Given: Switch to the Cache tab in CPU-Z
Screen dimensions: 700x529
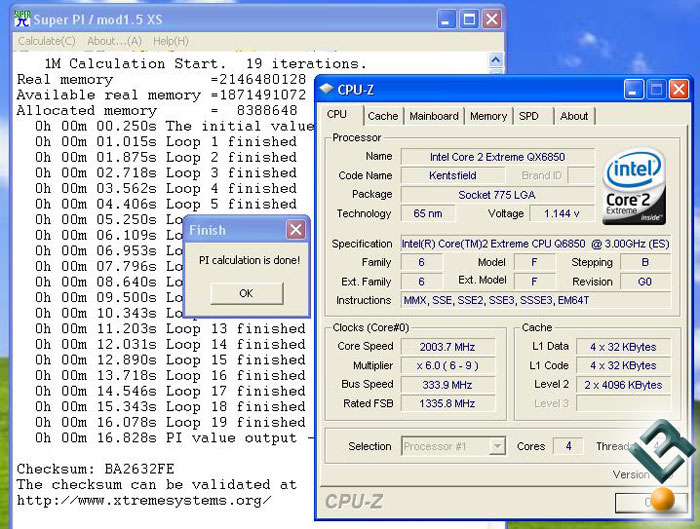Looking at the screenshot, I should tap(383, 116).
